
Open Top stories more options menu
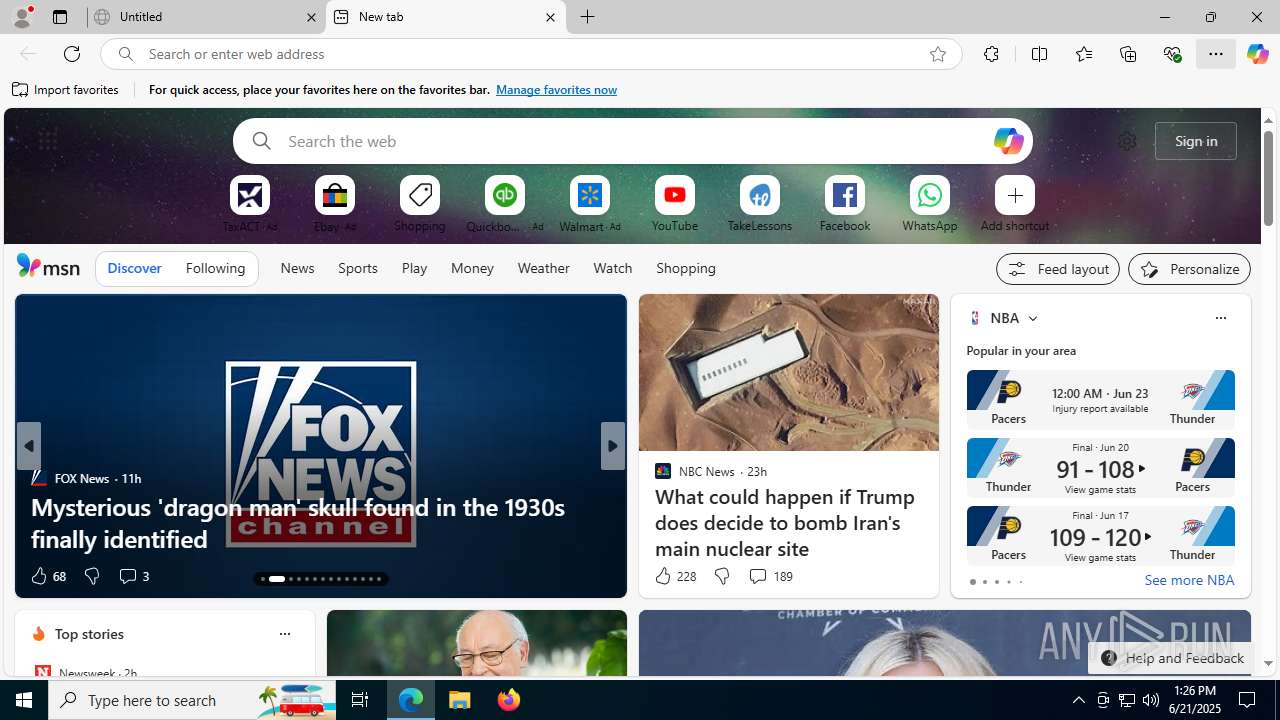click(284, 634)
